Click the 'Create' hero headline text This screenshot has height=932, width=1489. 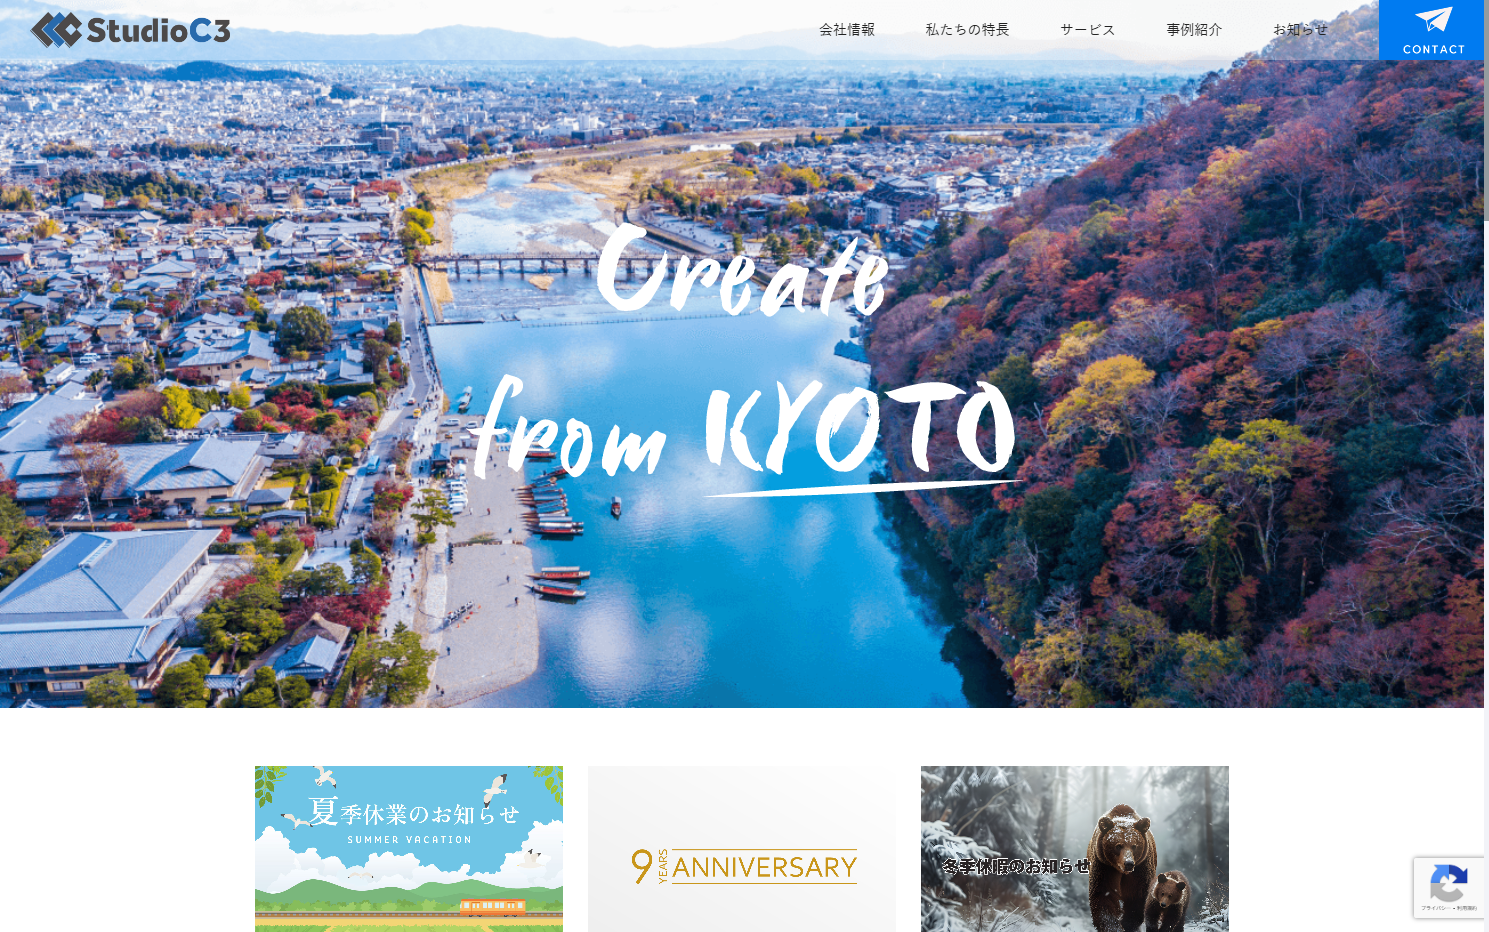[742, 268]
